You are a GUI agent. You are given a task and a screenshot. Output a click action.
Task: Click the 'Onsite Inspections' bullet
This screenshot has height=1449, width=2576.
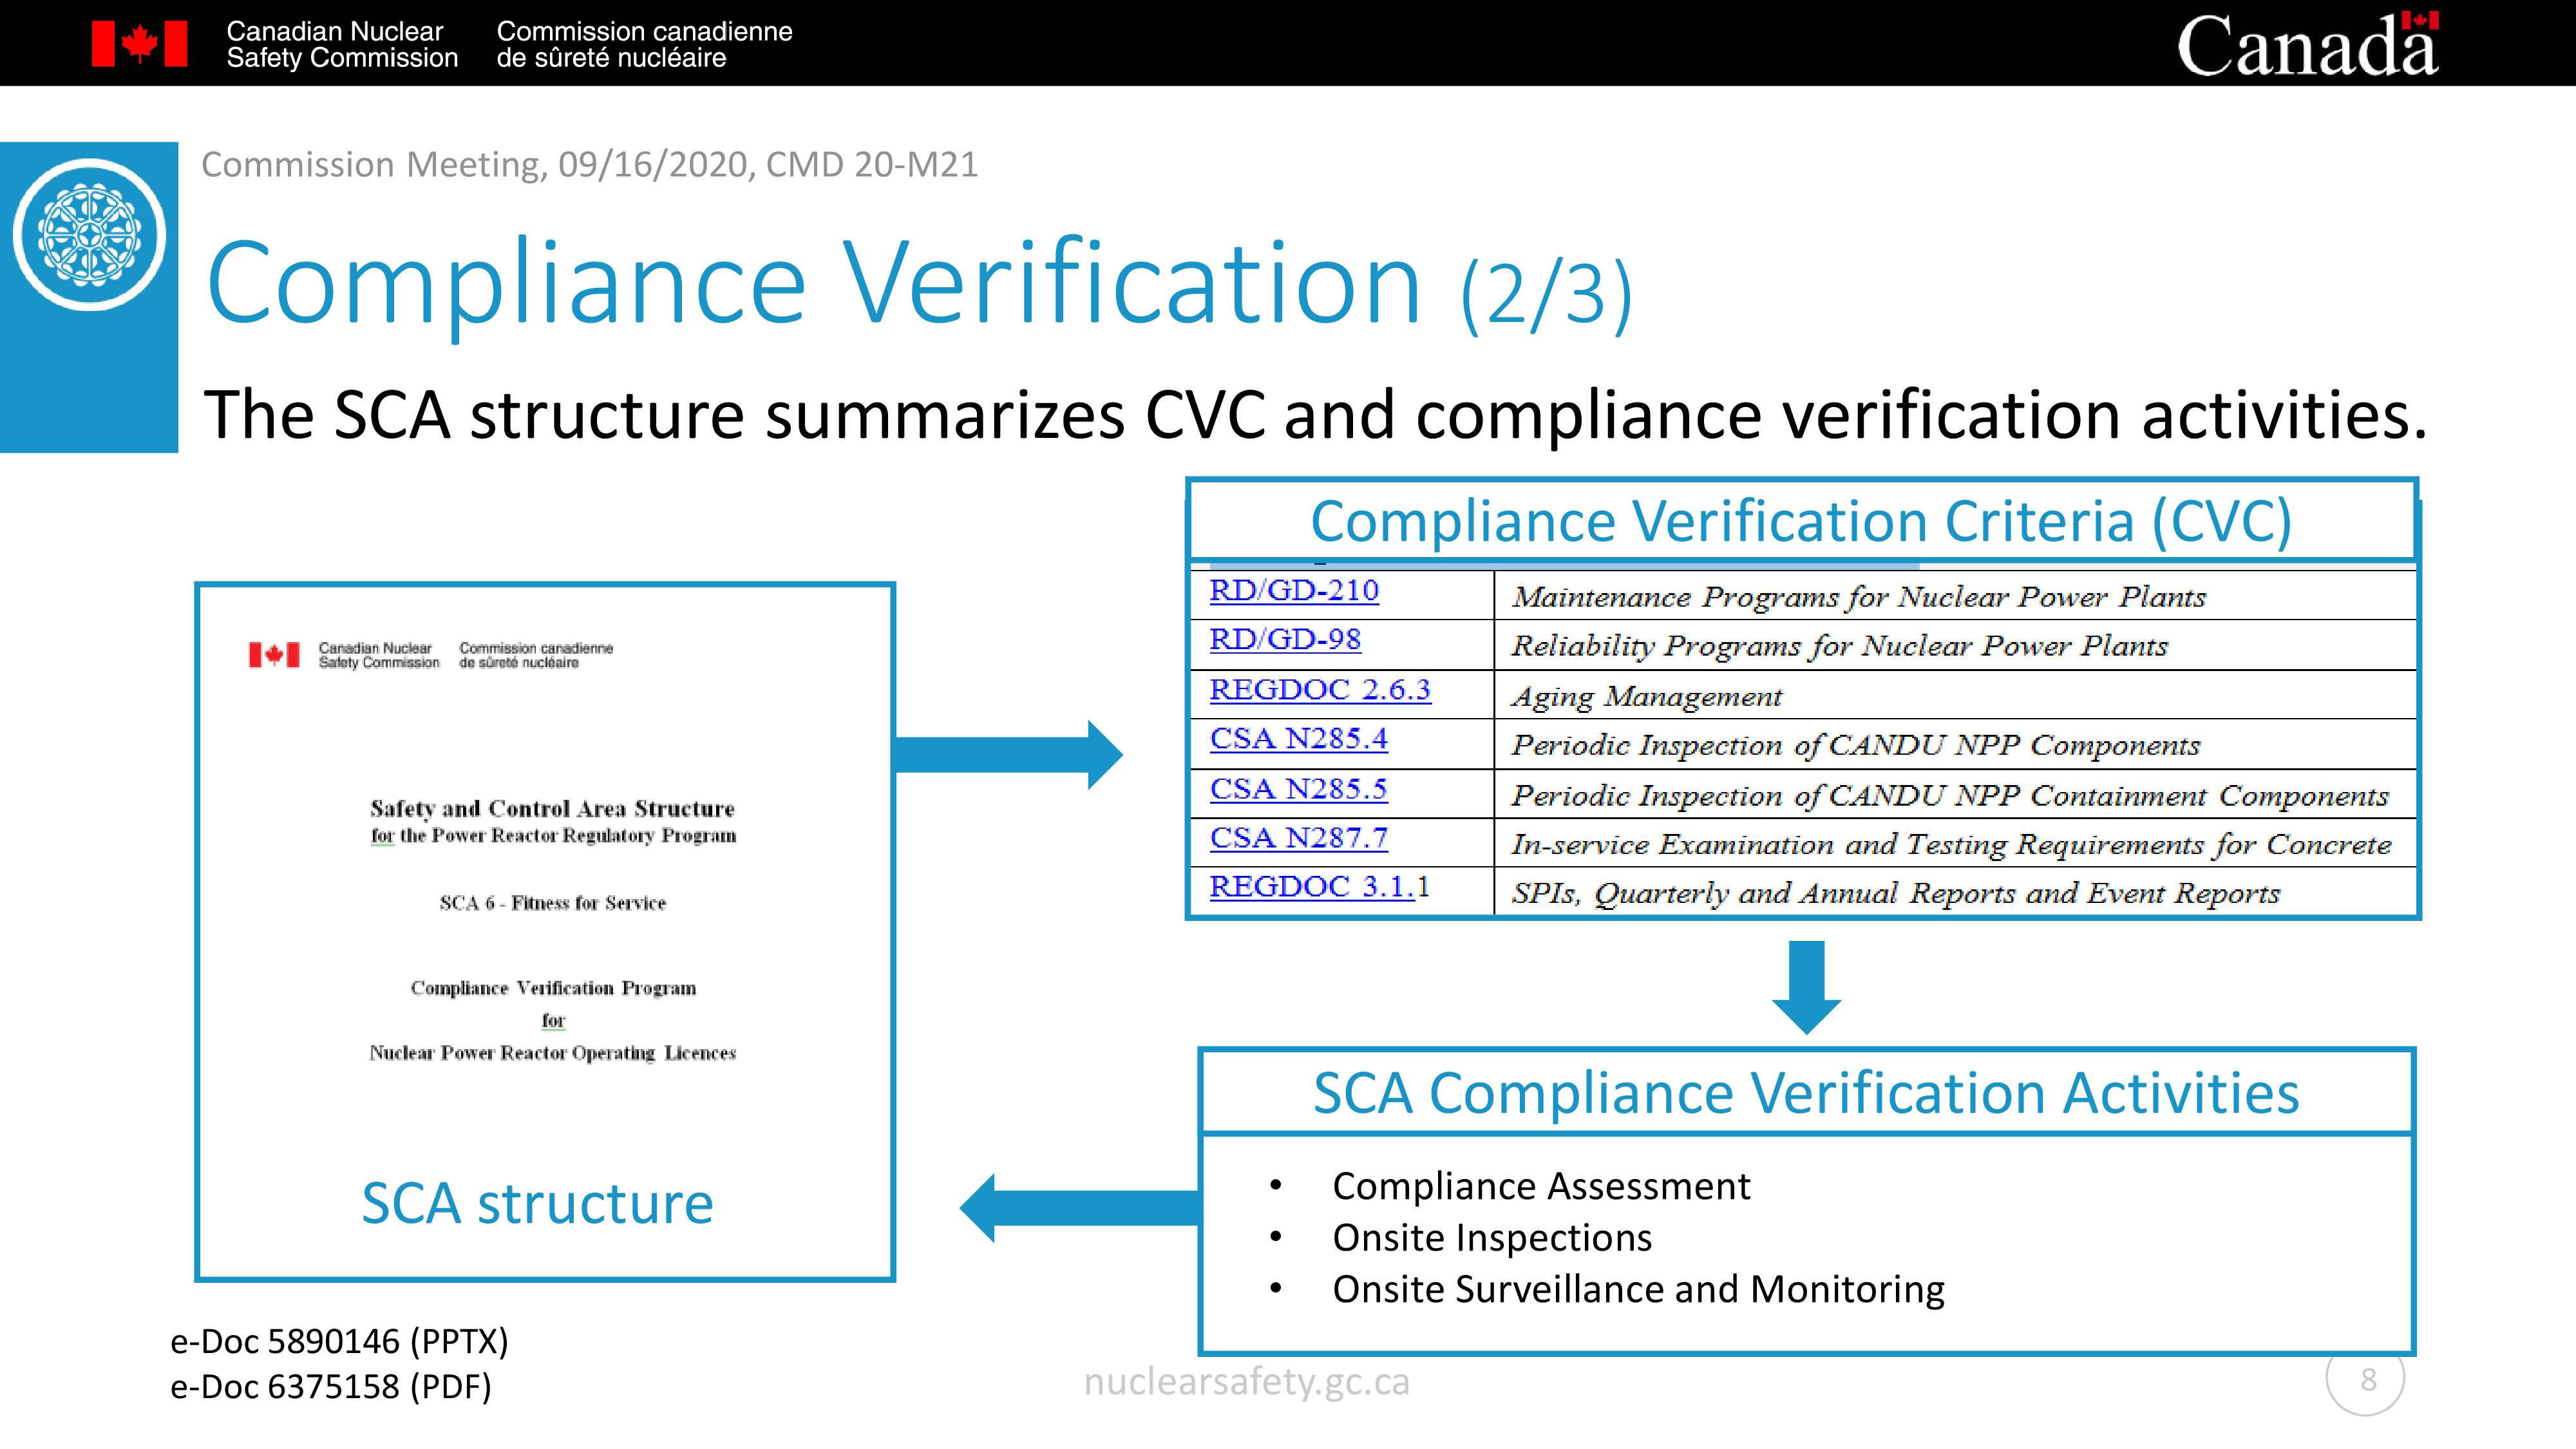[1492, 1238]
